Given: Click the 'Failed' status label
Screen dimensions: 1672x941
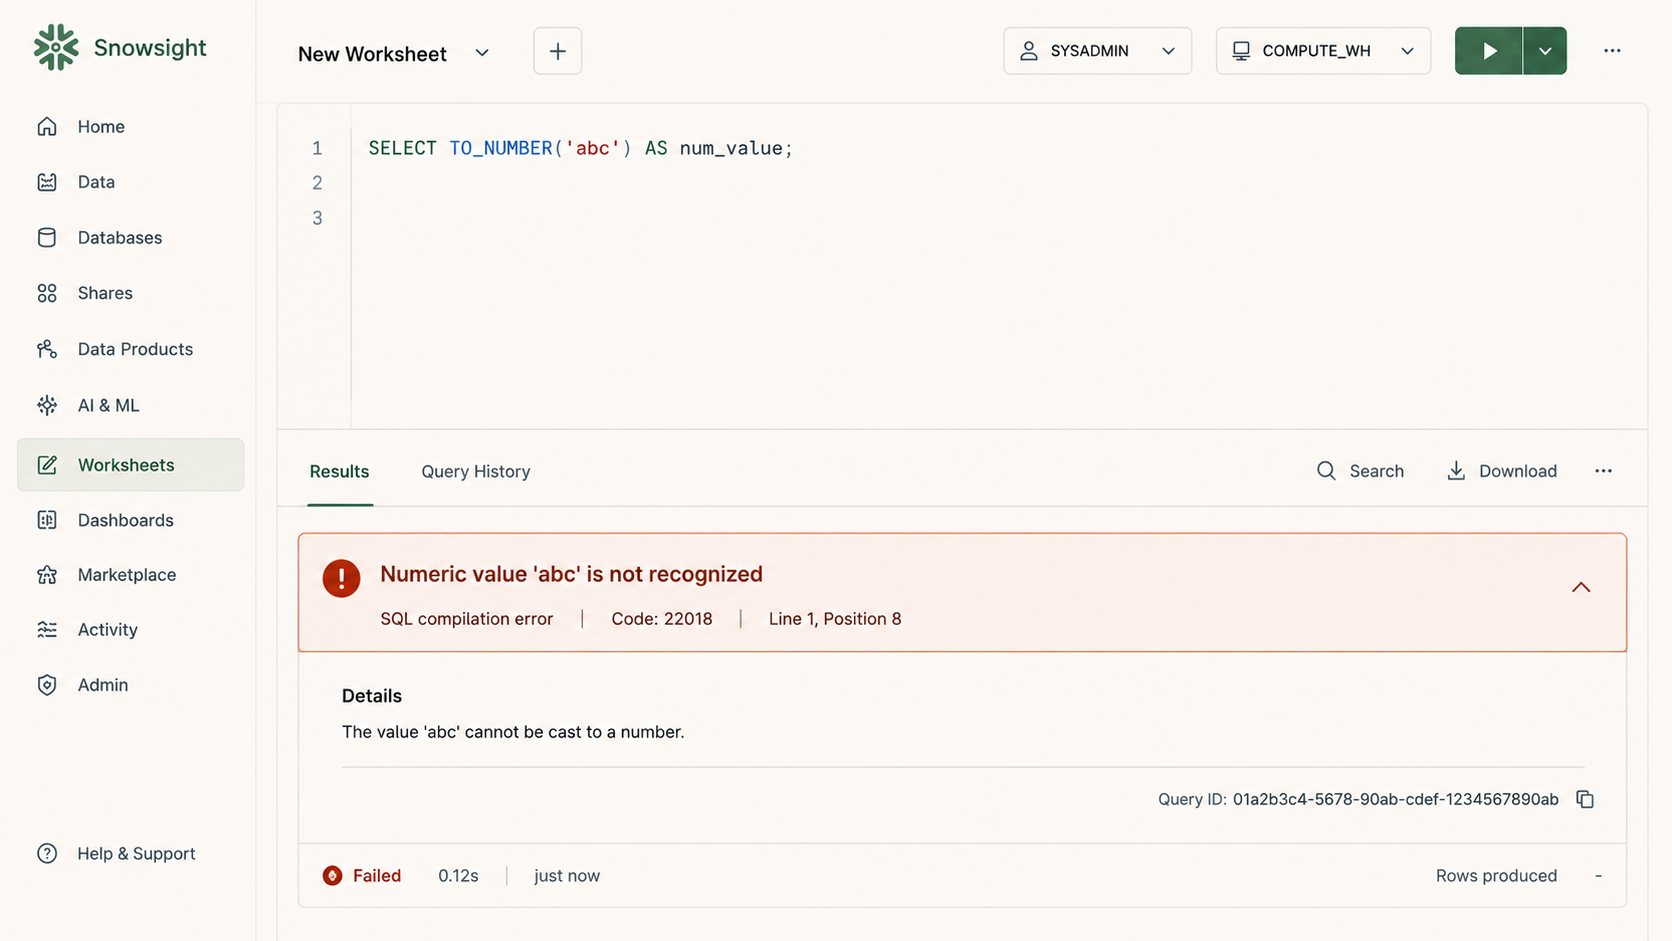Looking at the screenshot, I should pos(377,876).
